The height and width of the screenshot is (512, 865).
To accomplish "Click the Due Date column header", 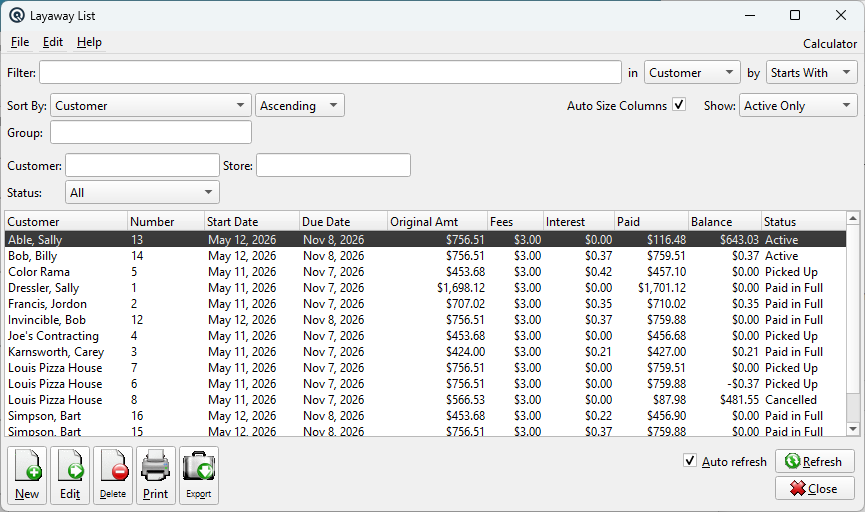I will [344, 221].
